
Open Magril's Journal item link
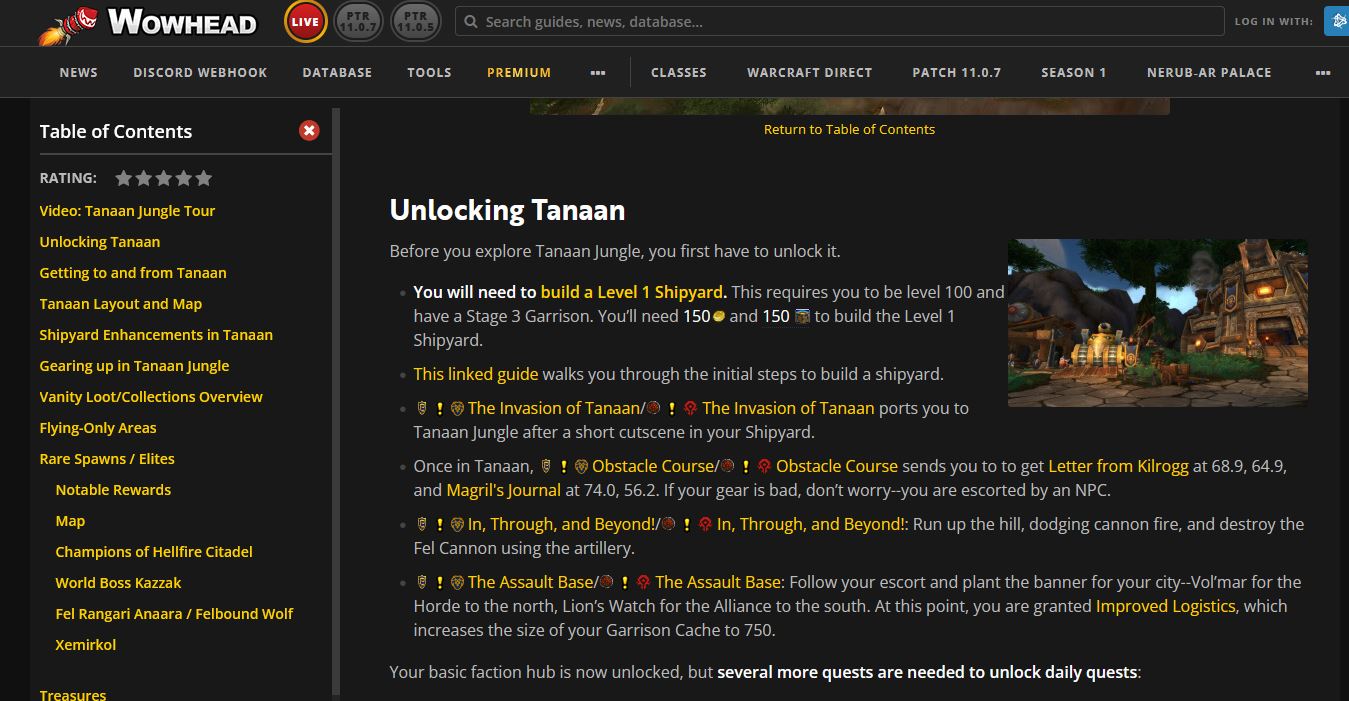503,490
